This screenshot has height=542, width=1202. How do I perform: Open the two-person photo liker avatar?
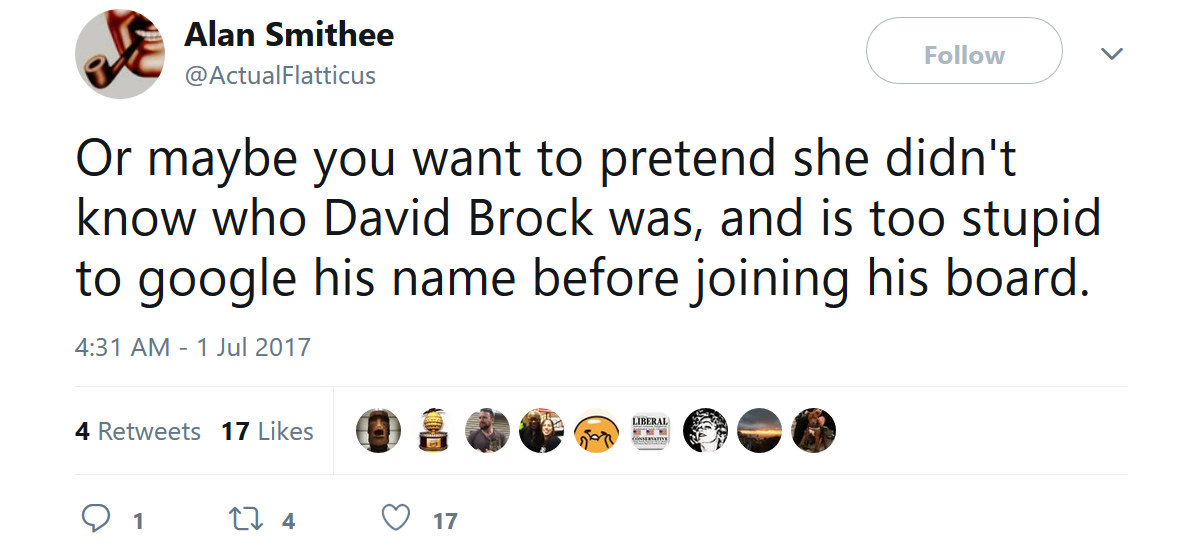(x=542, y=431)
